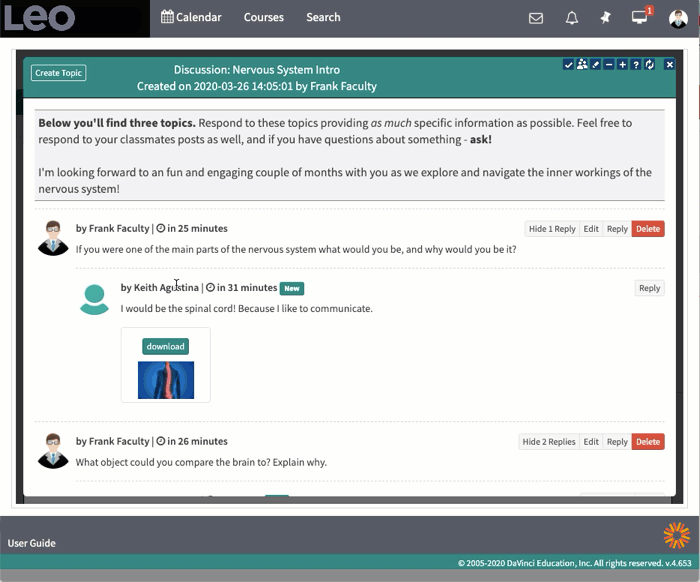Open the Courses menu

coord(263,17)
